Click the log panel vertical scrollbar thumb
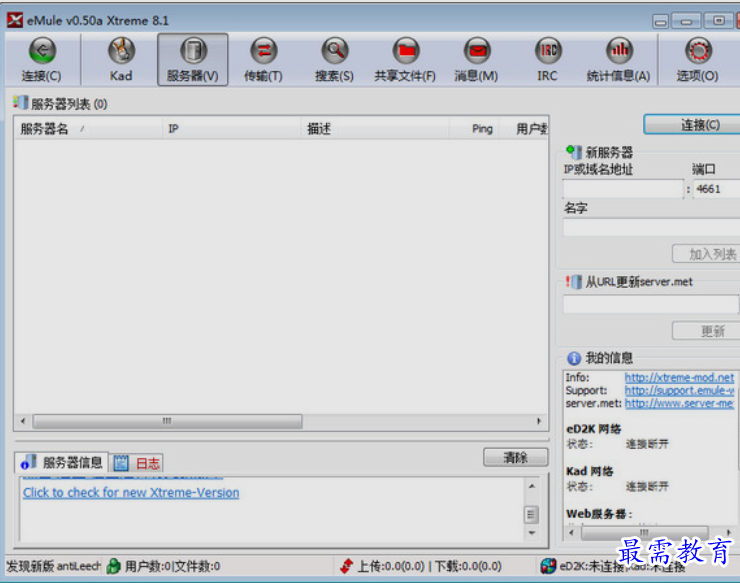 click(x=531, y=515)
